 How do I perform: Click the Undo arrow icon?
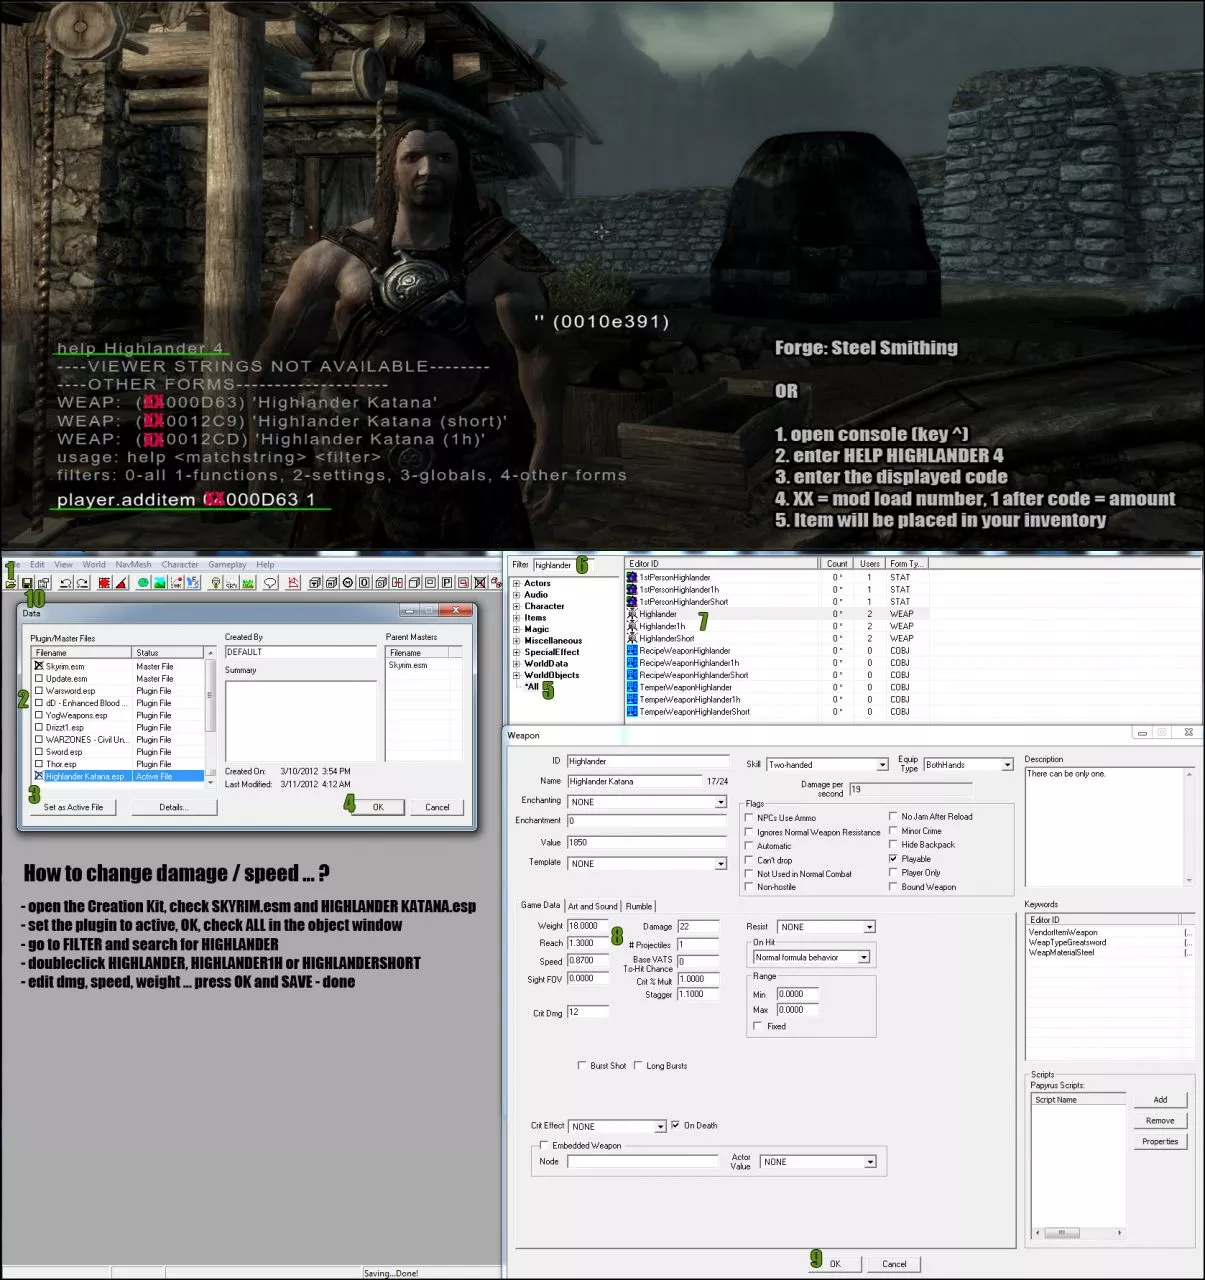[x=65, y=583]
